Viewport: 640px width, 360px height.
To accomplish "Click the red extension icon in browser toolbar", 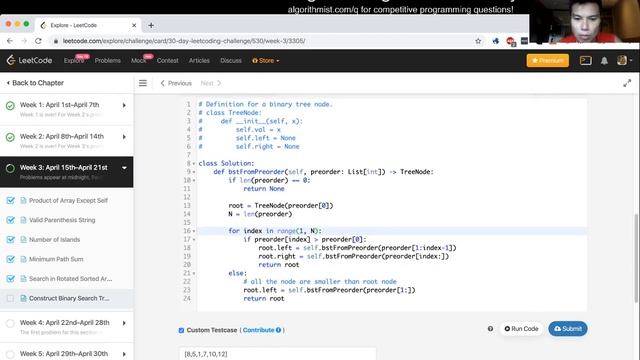I will tap(510, 41).
